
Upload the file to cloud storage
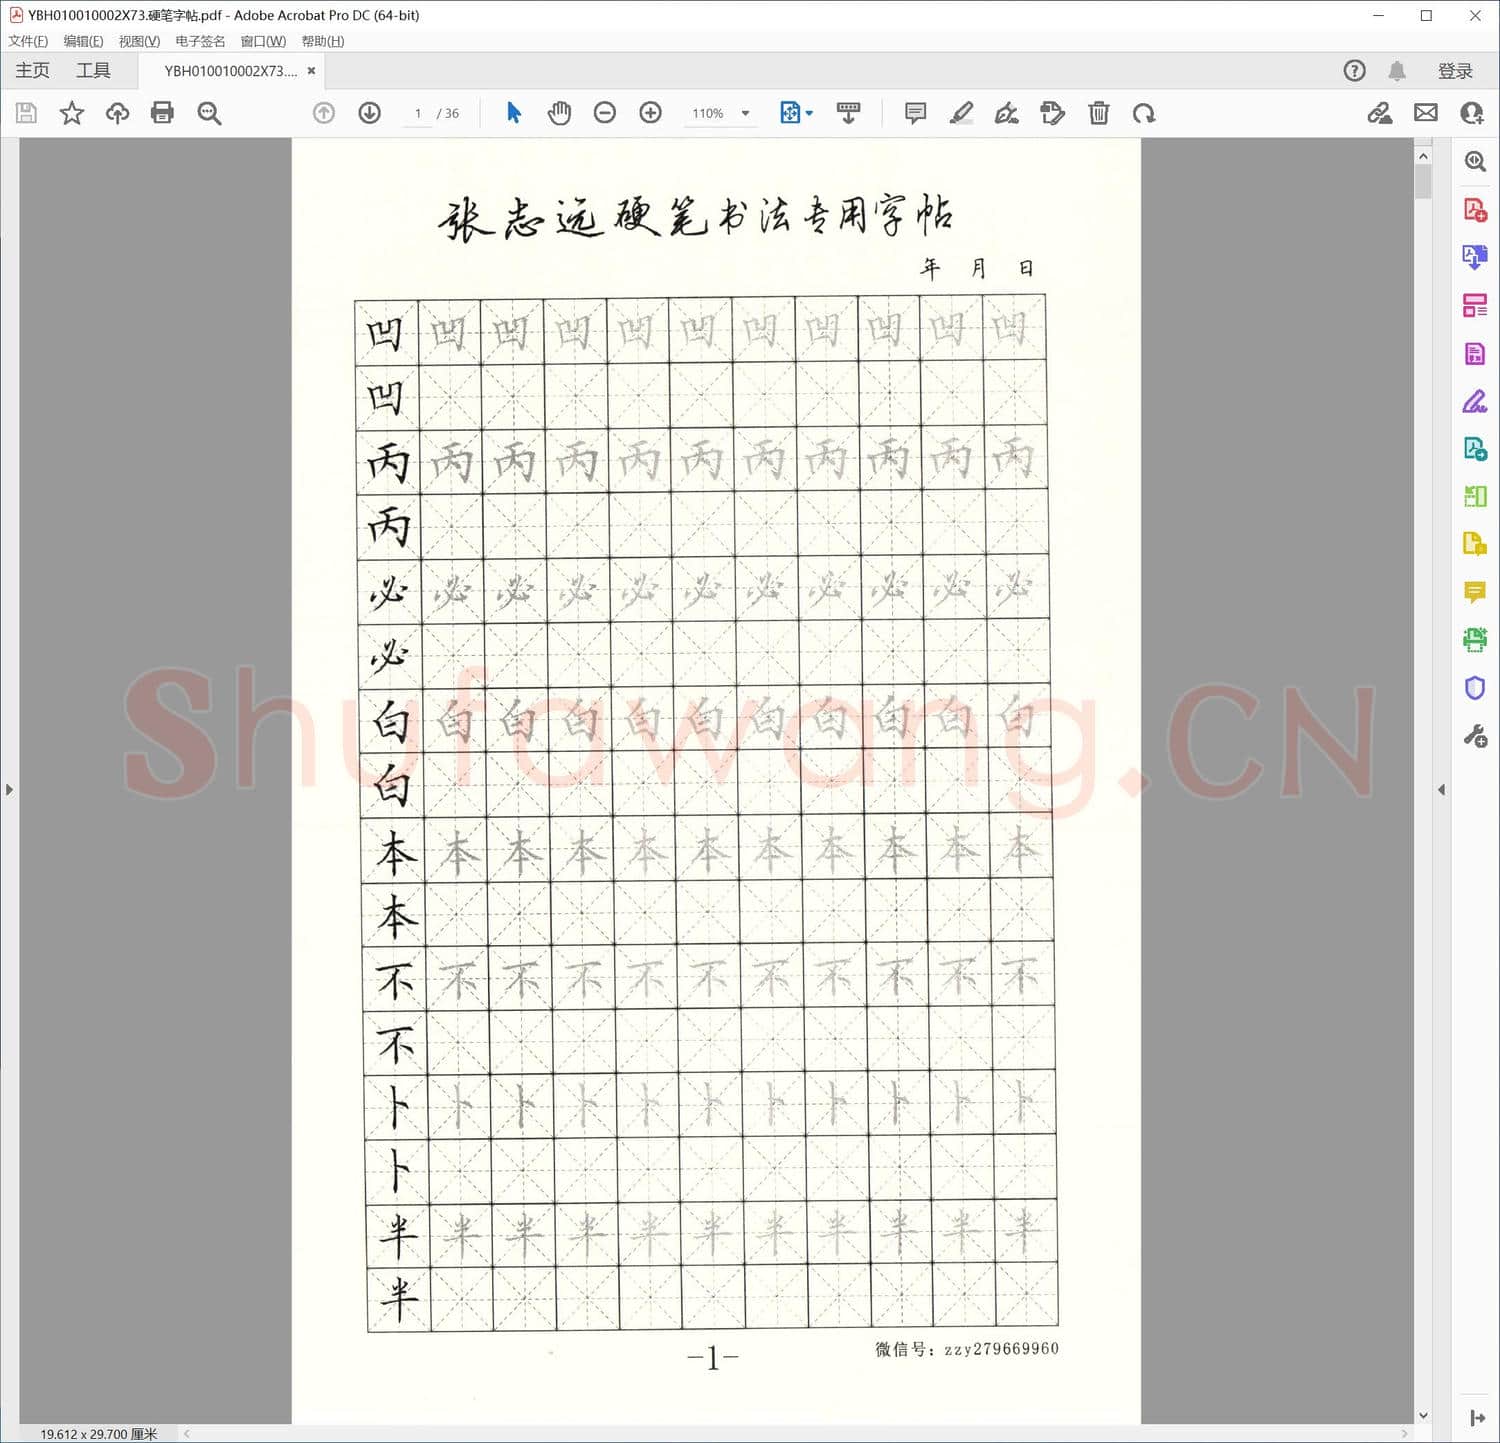[117, 113]
